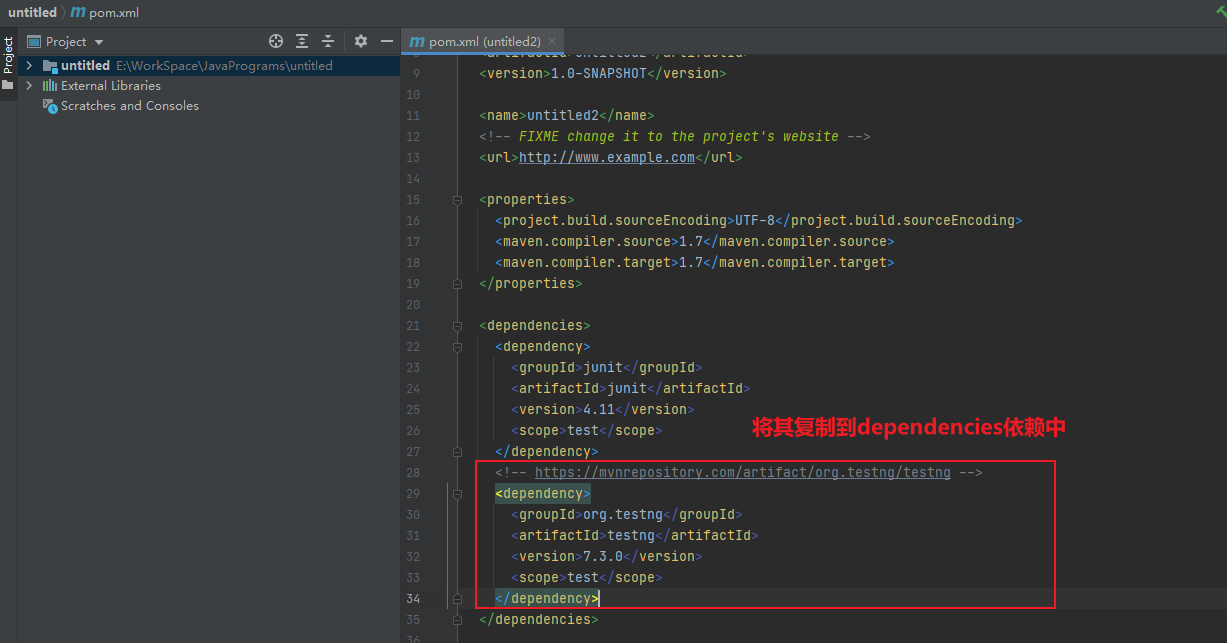Click the untitled module folder icon
This screenshot has width=1227, height=643.
[50, 65]
